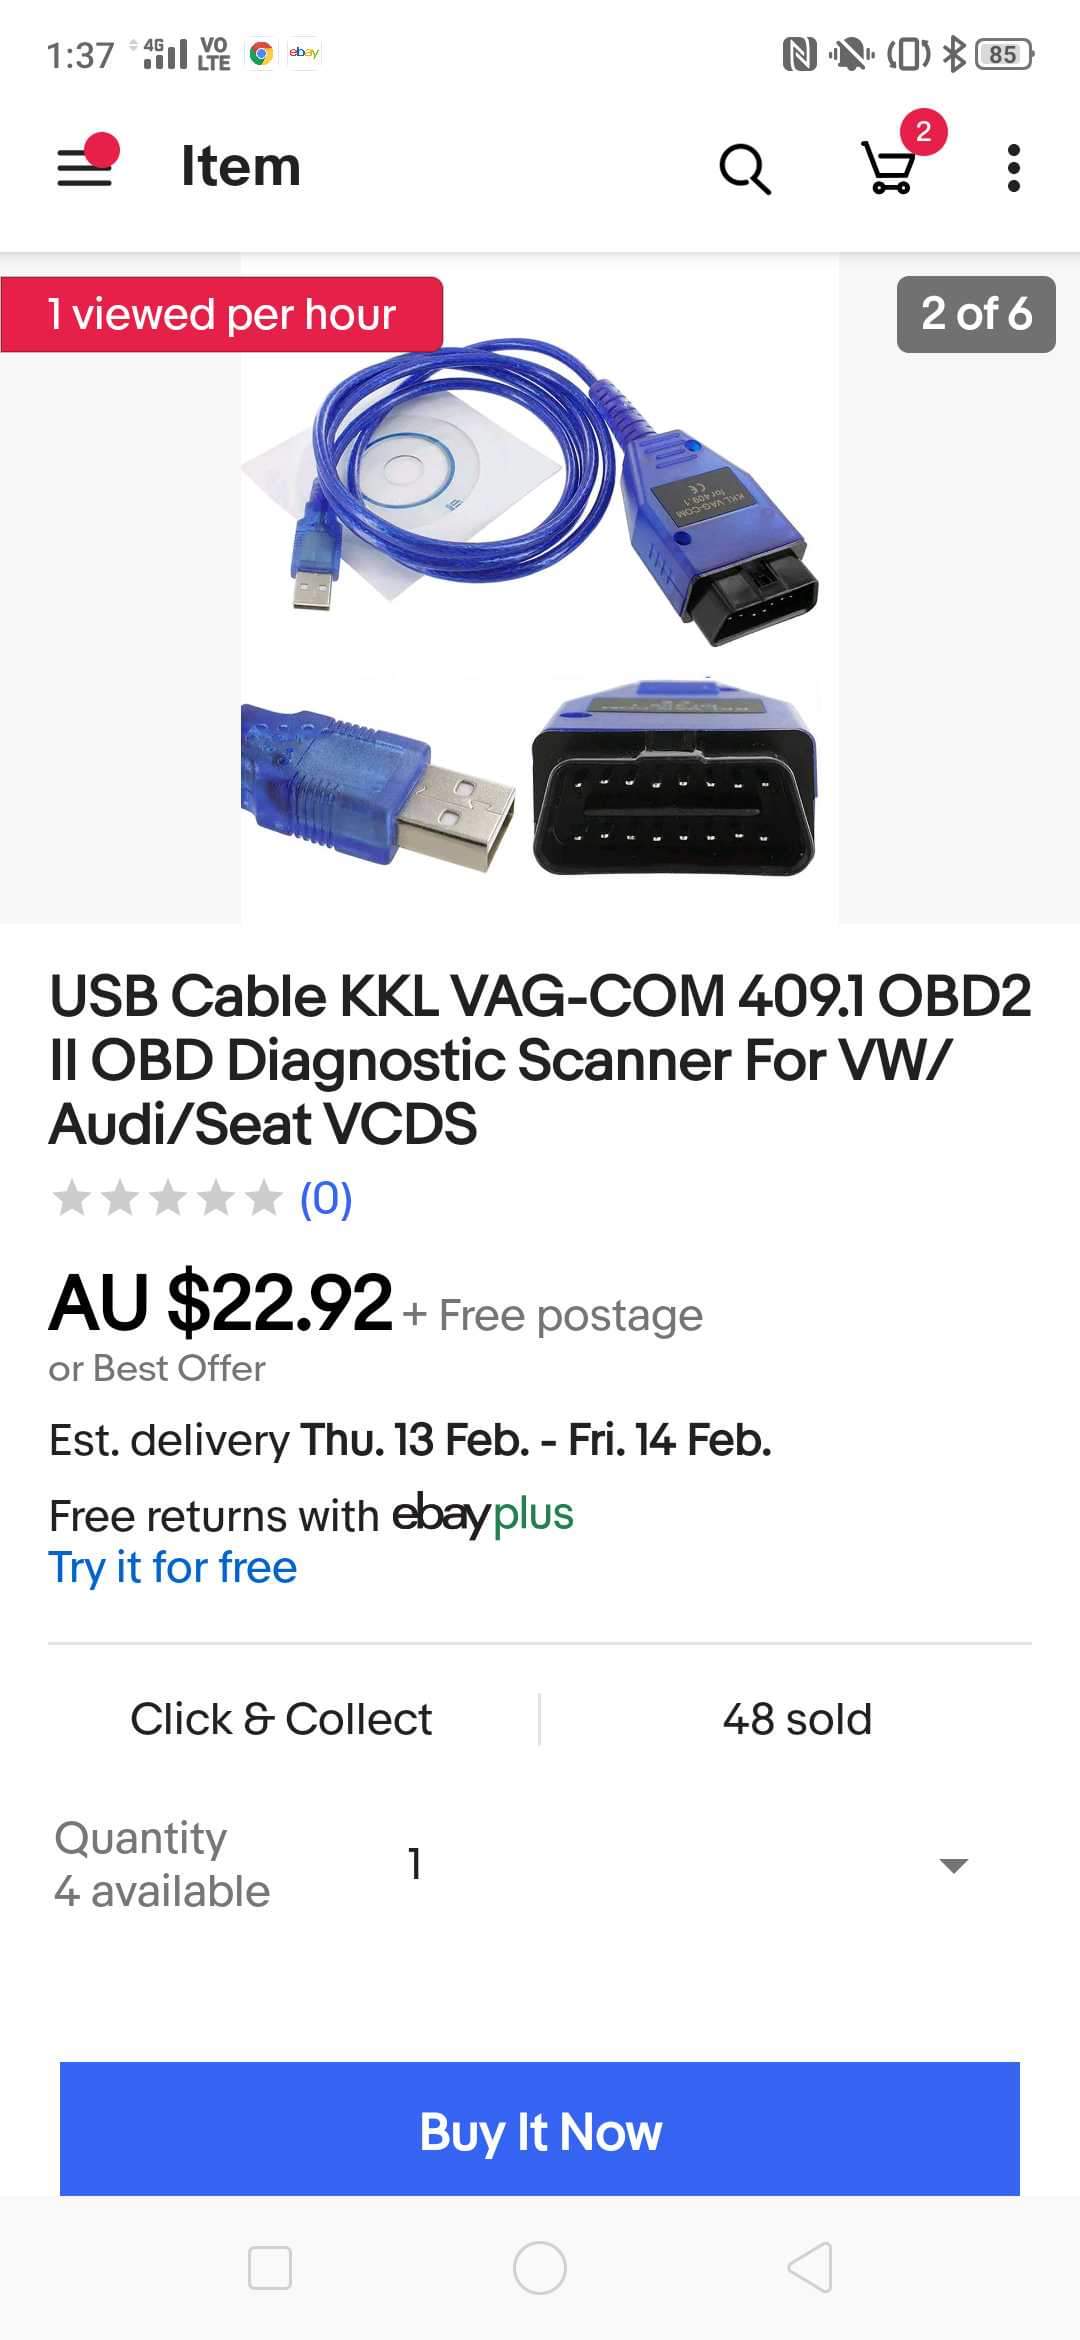Tap the product image of blue cable

pos(540,588)
